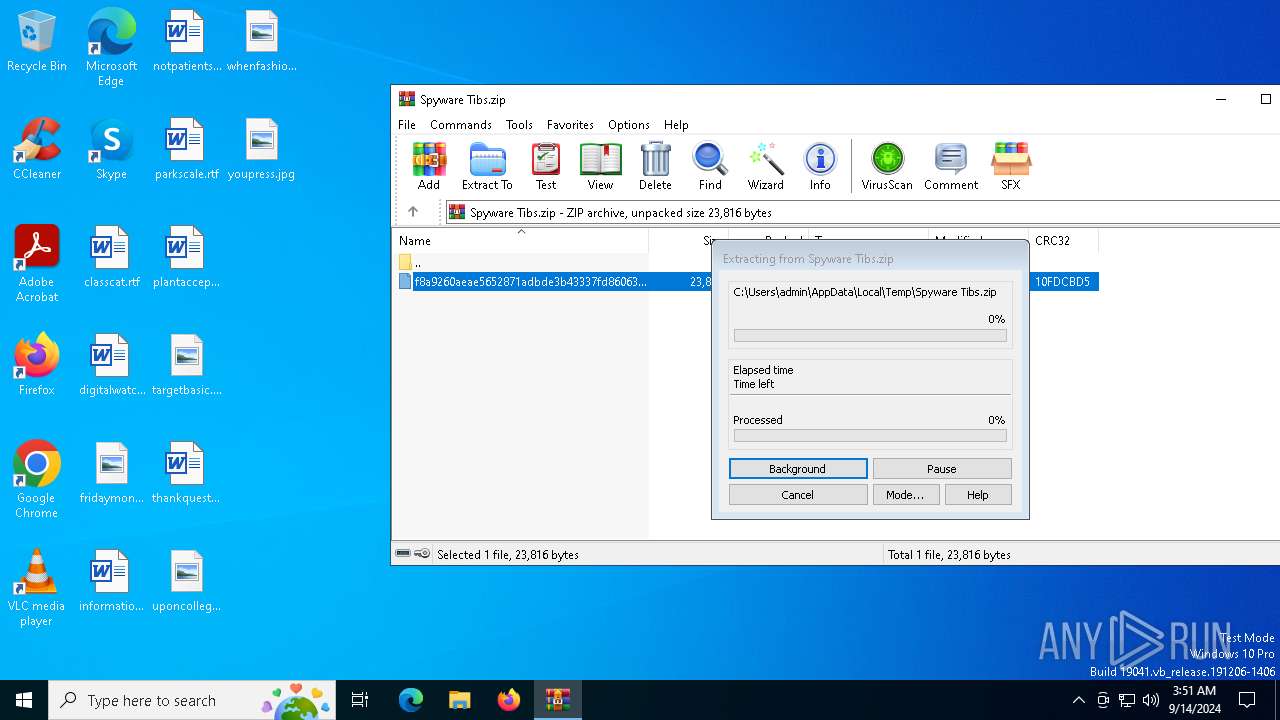This screenshot has height=720, width=1280.
Task: Open the File menu
Action: click(407, 125)
